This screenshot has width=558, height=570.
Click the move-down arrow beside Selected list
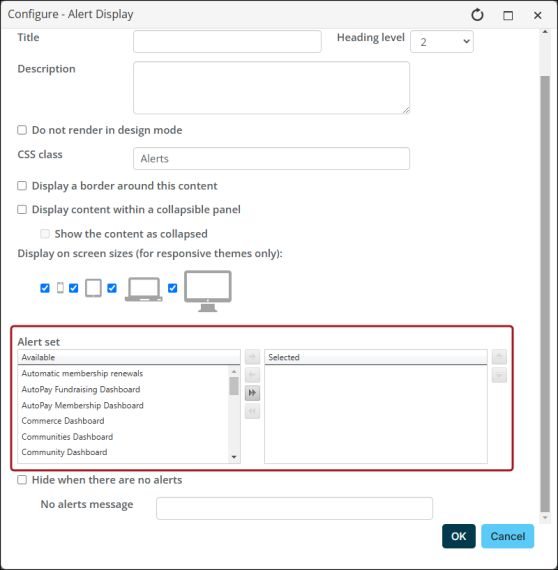(499, 375)
